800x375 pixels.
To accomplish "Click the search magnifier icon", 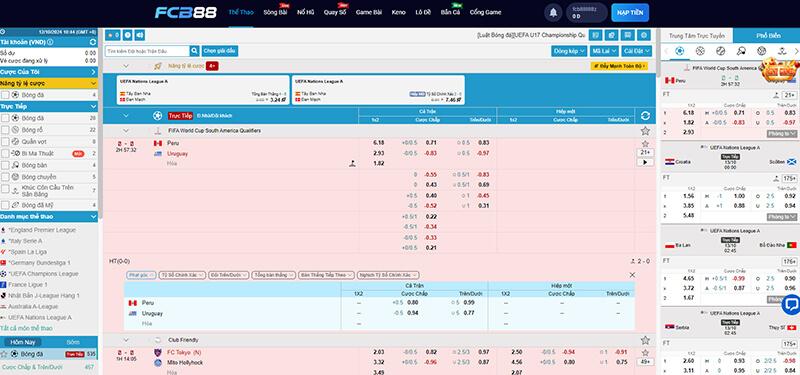I will 194,51.
